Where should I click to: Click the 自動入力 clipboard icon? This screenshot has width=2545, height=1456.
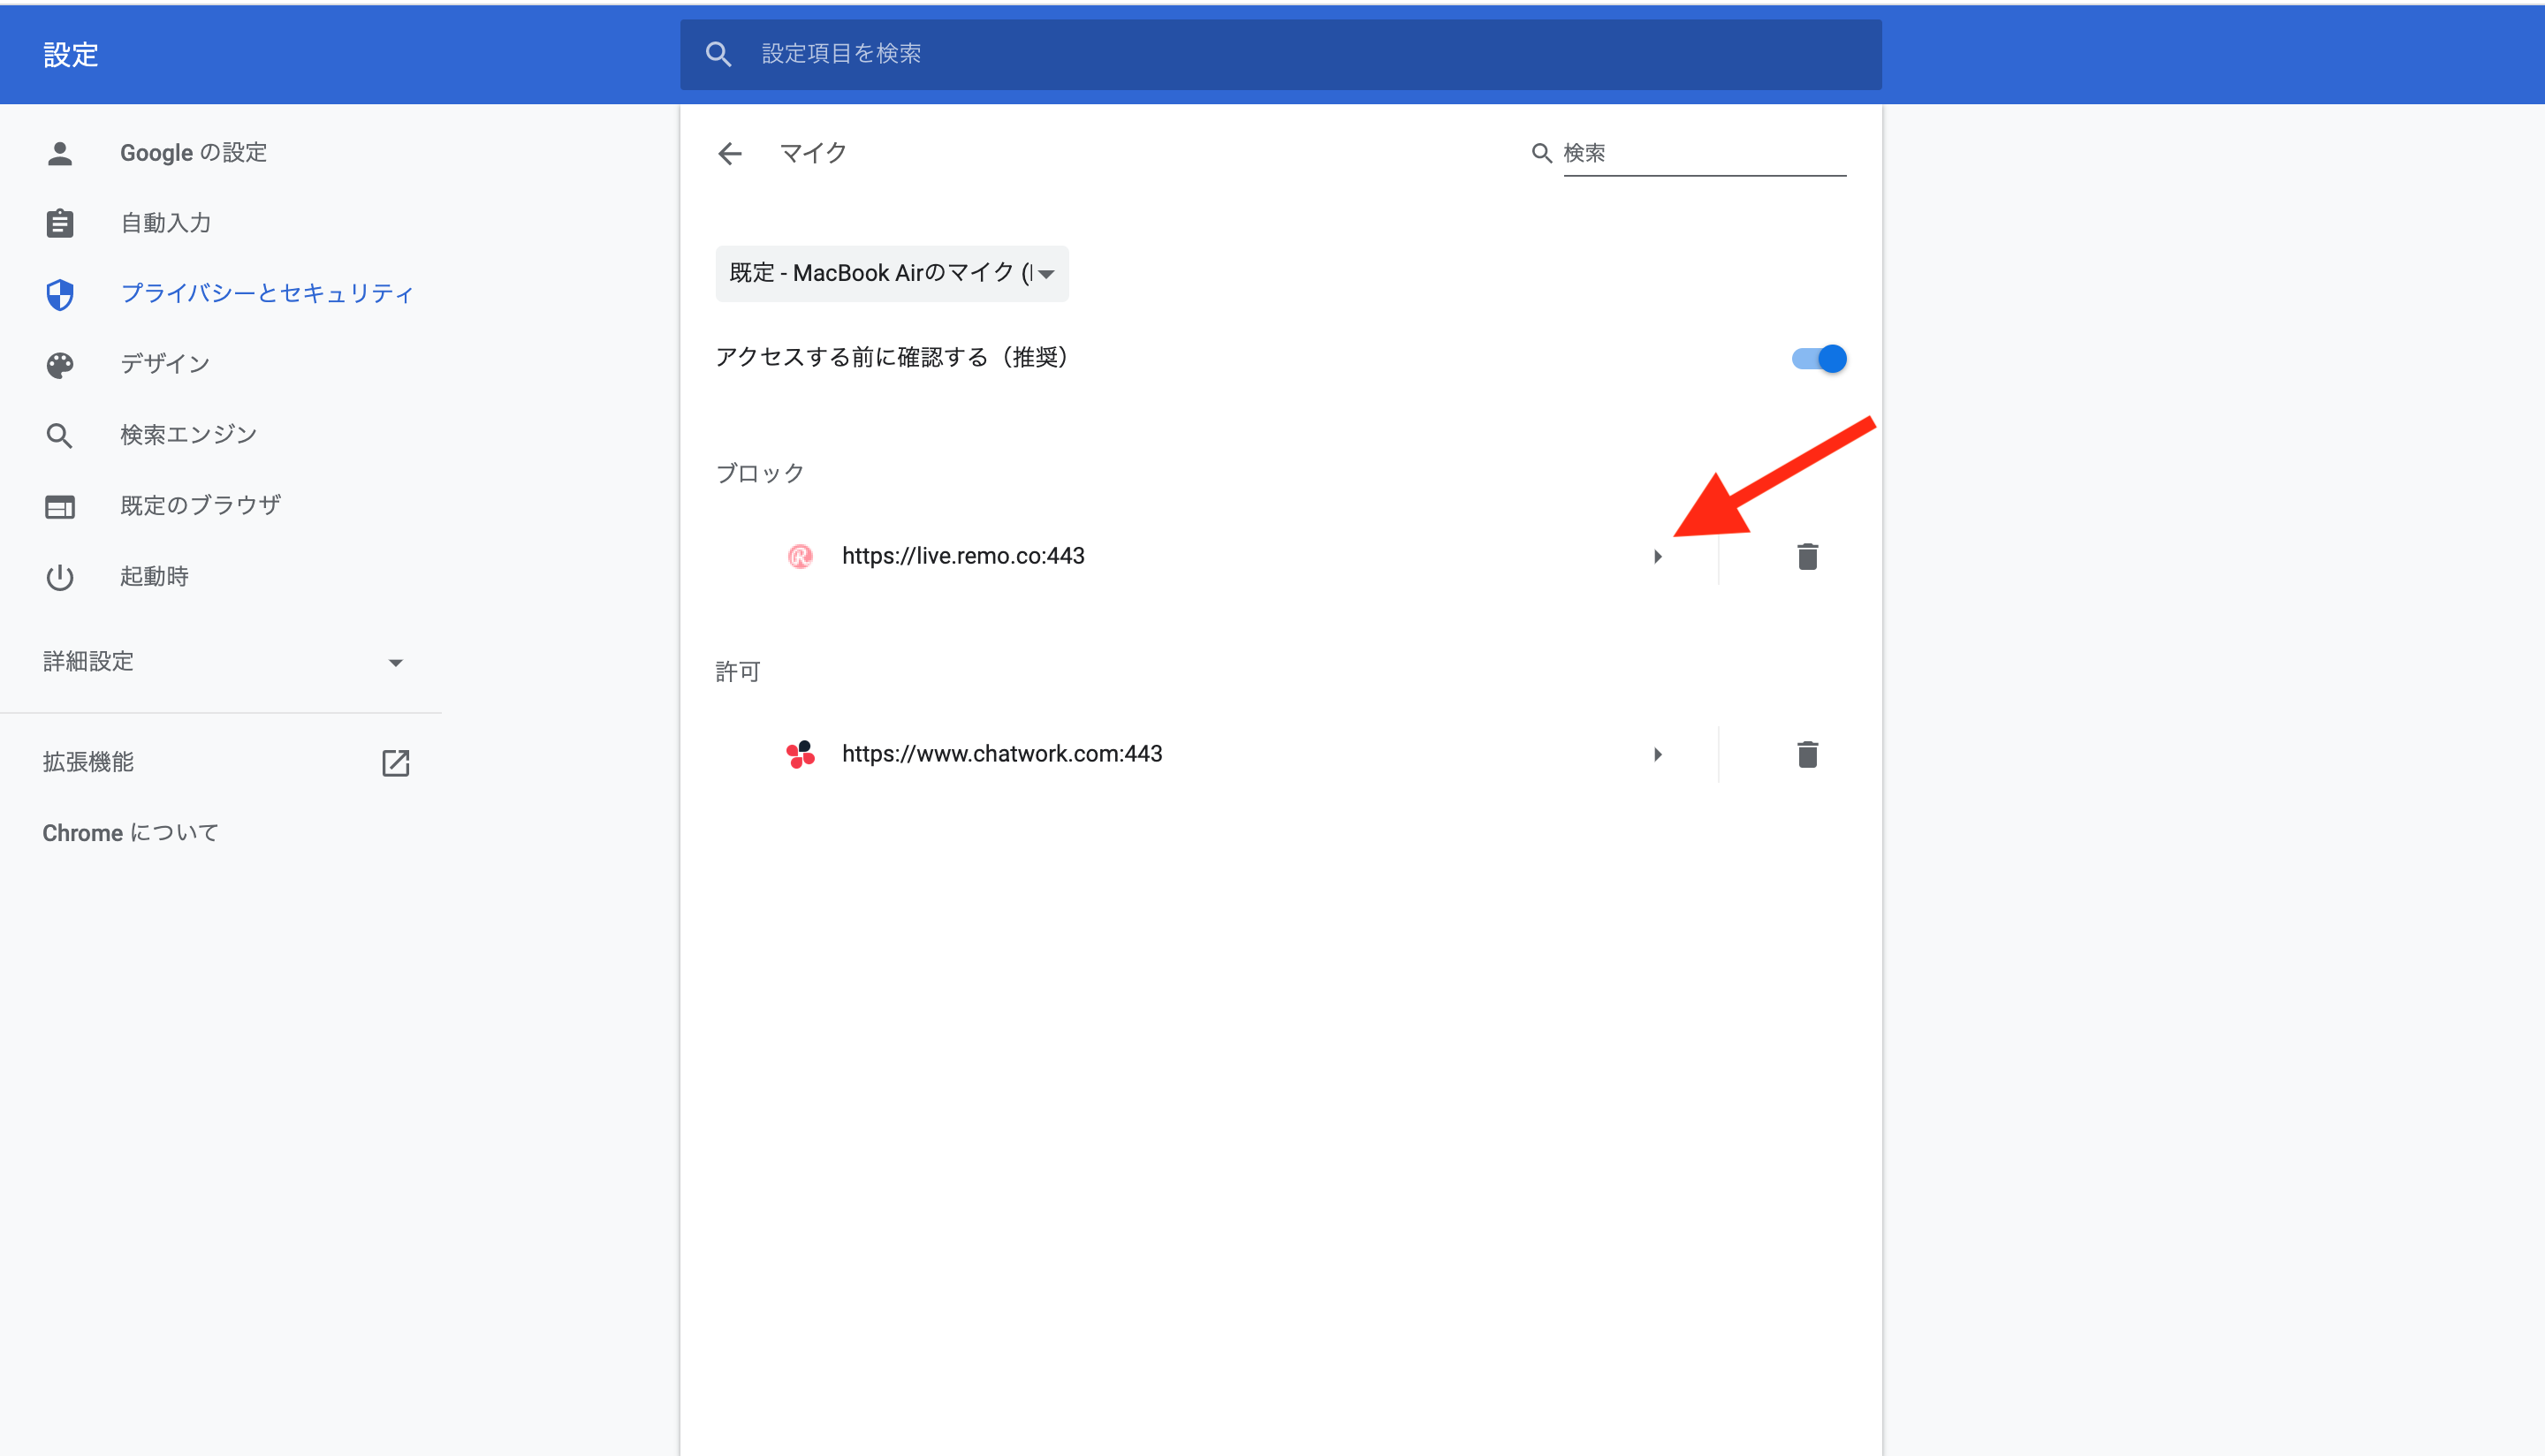click(60, 223)
